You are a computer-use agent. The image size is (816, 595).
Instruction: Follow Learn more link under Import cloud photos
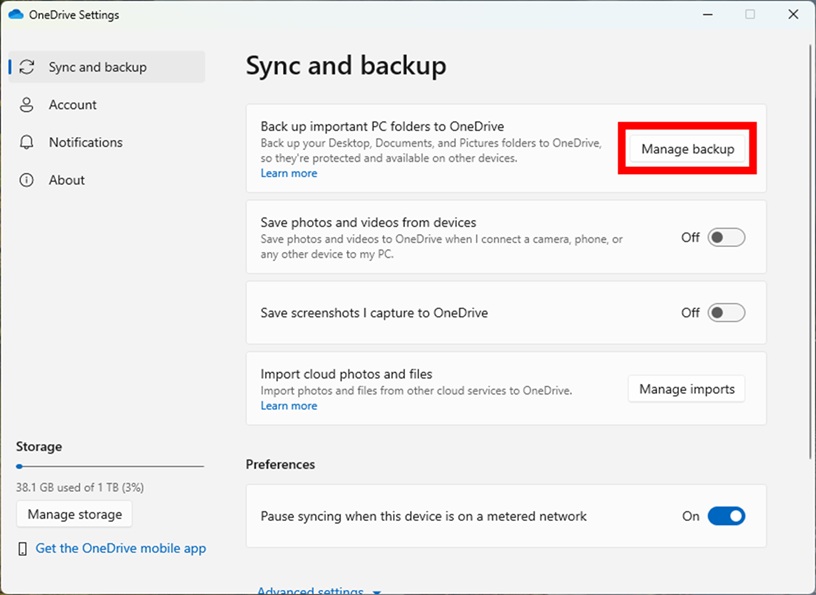[288, 406]
